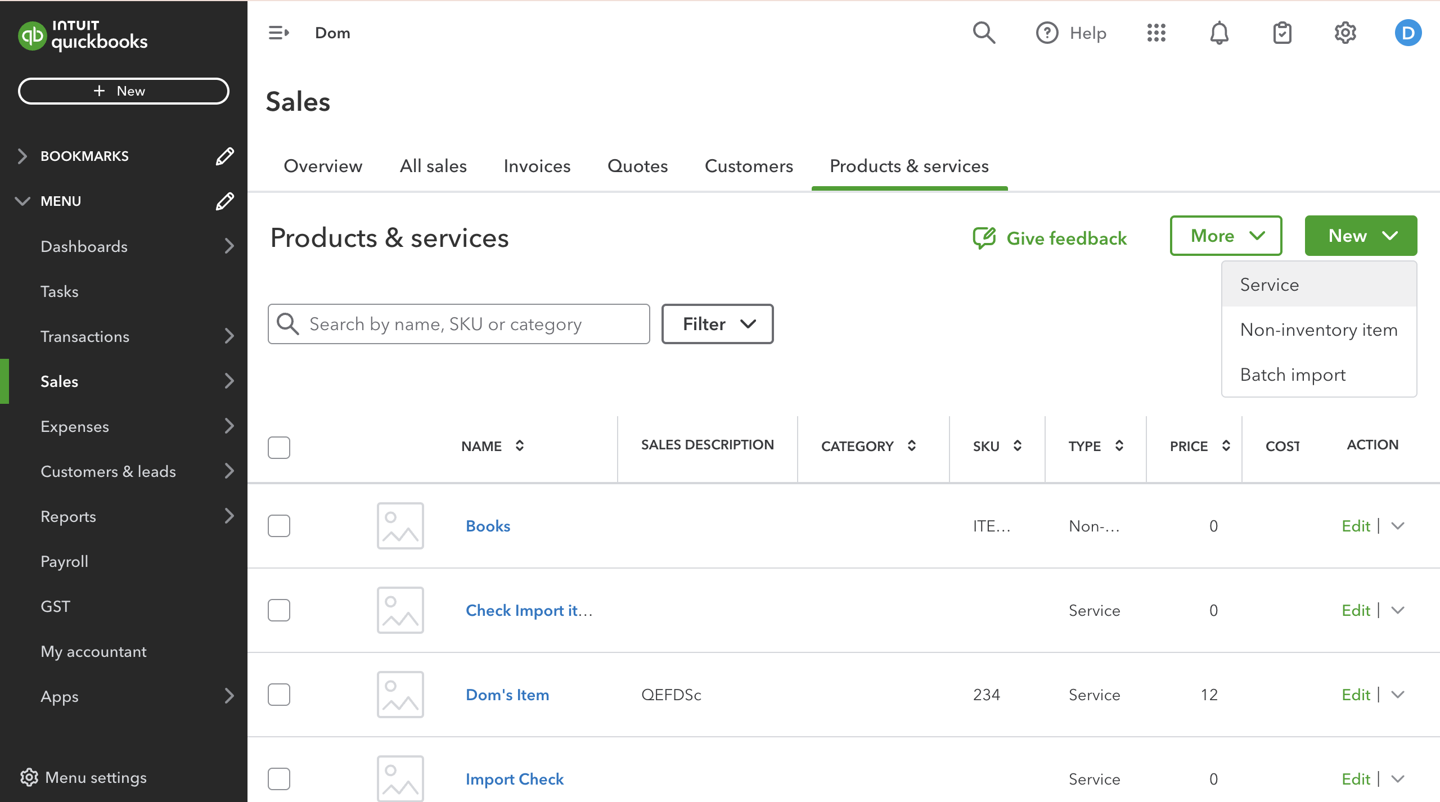Choose Batch import from New menu
1440x802 pixels.
[x=1319, y=375]
